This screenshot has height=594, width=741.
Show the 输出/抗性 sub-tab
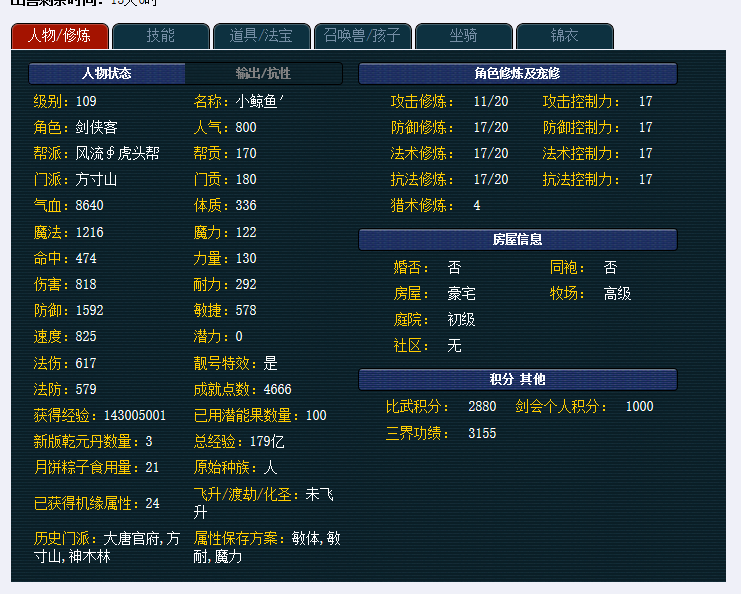click(263, 74)
